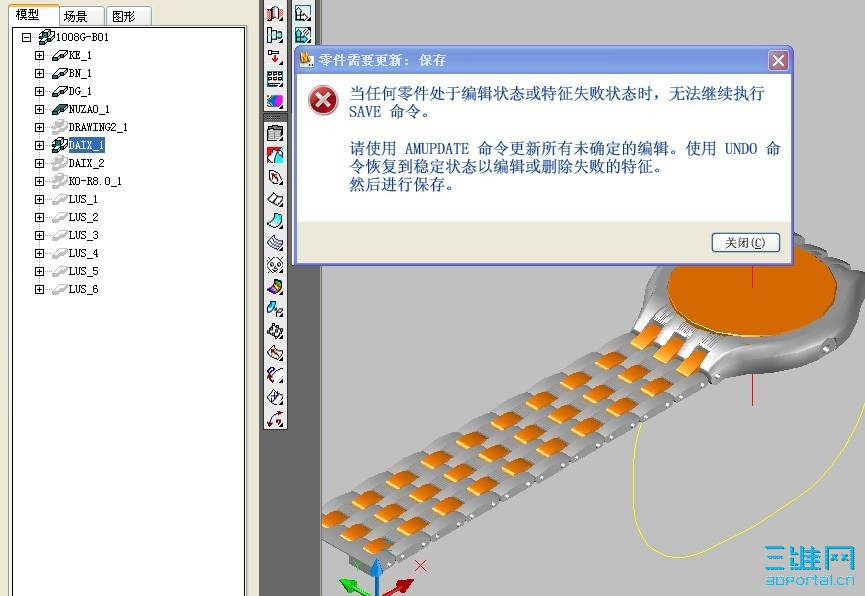Expand the DG_1 tree node
865x596 pixels.
[x=39, y=91]
